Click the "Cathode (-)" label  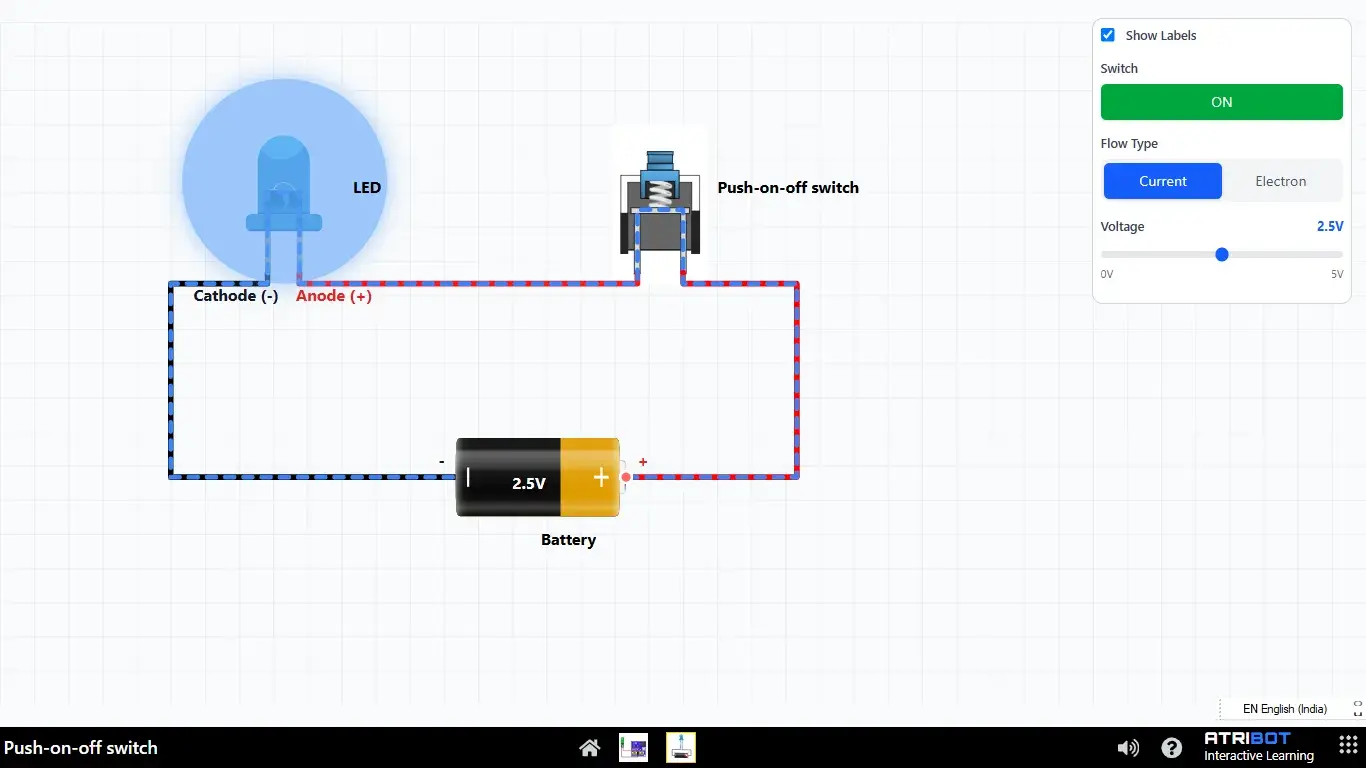pos(236,296)
